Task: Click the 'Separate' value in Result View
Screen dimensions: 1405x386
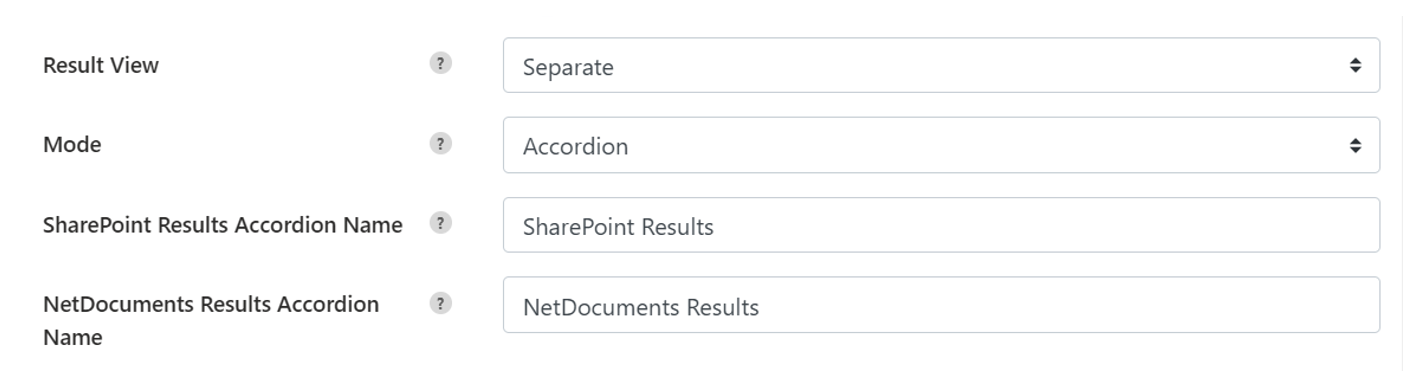Action: click(568, 68)
